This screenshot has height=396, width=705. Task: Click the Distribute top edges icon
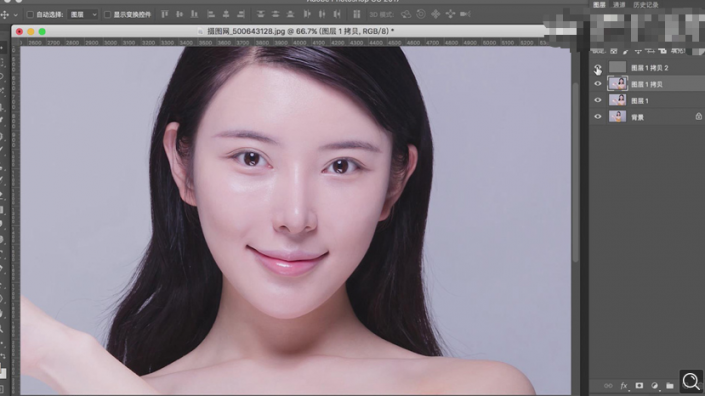click(260, 14)
